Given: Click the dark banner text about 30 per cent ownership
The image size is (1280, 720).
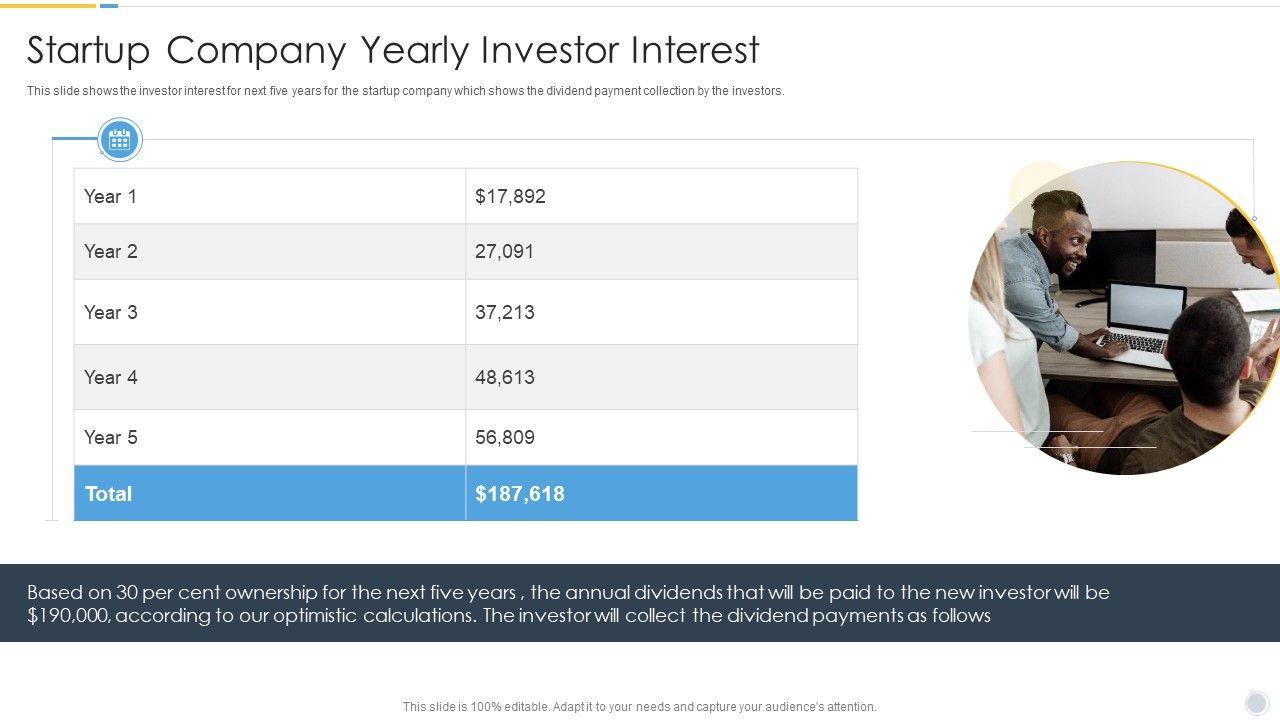Looking at the screenshot, I should pos(568,603).
